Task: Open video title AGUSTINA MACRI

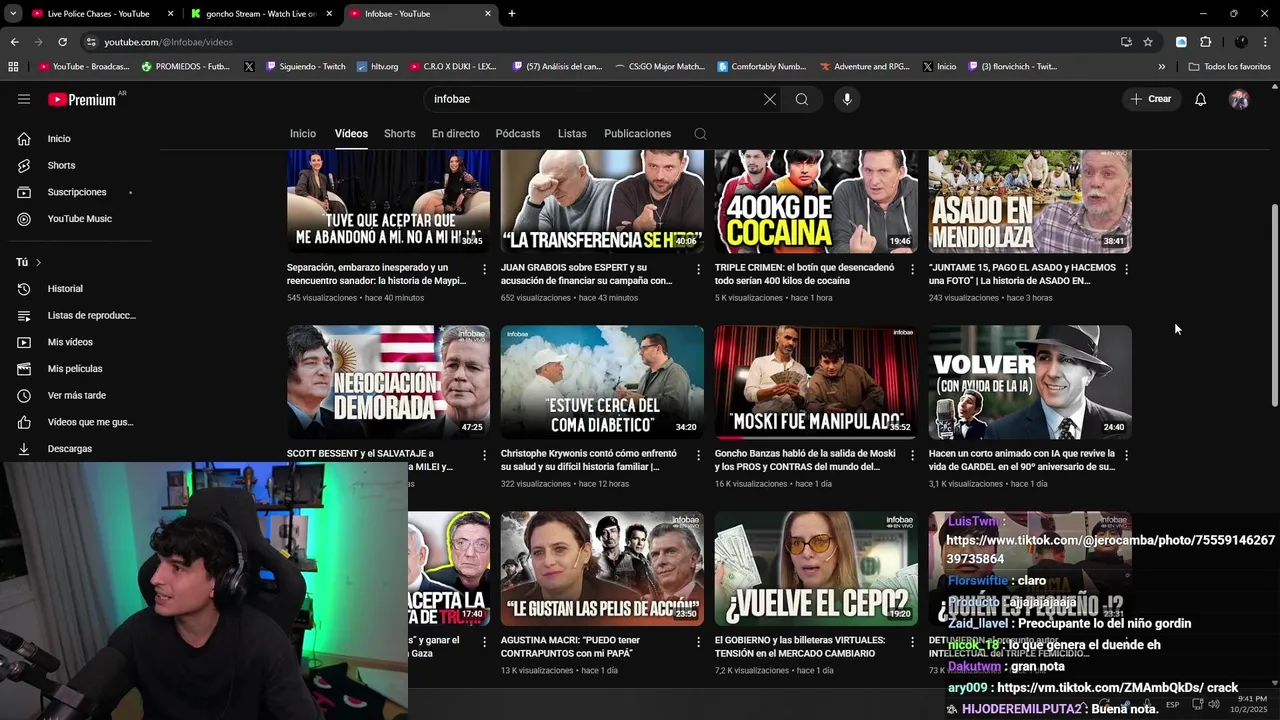Action: tap(570, 646)
